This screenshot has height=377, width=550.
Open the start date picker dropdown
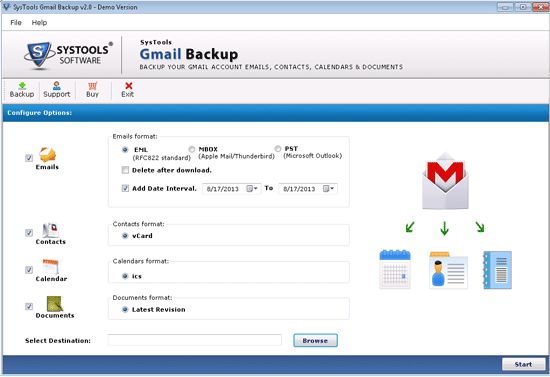(x=253, y=189)
